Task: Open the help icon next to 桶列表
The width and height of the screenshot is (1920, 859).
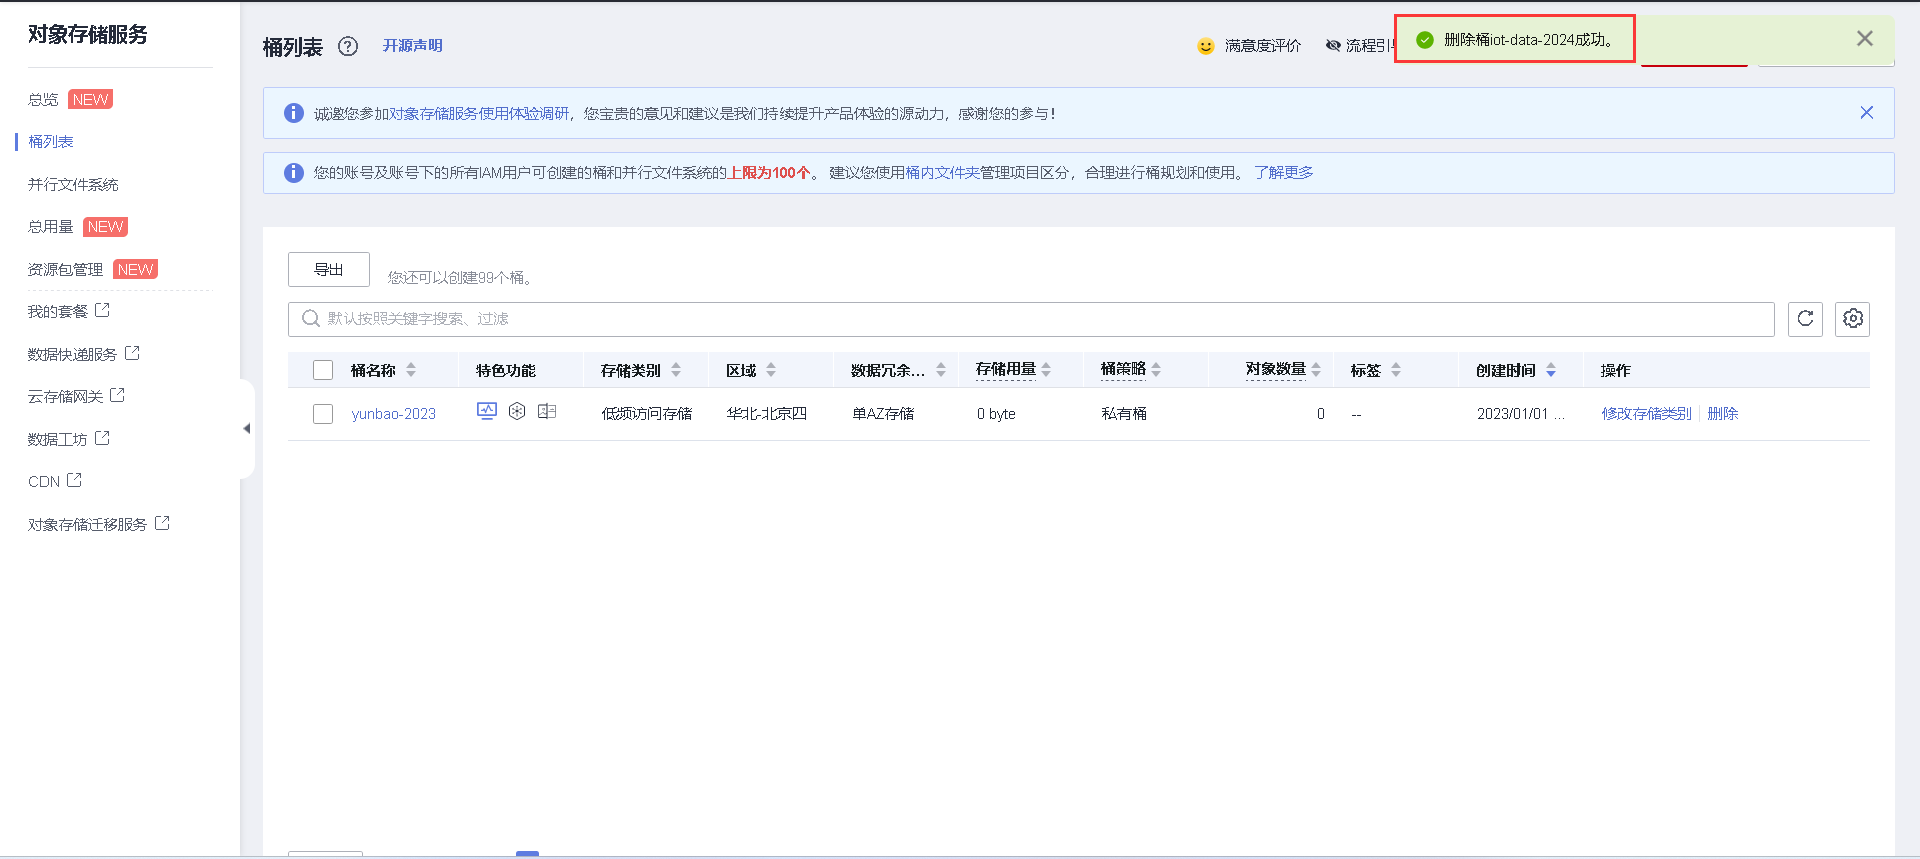Action: coord(348,46)
